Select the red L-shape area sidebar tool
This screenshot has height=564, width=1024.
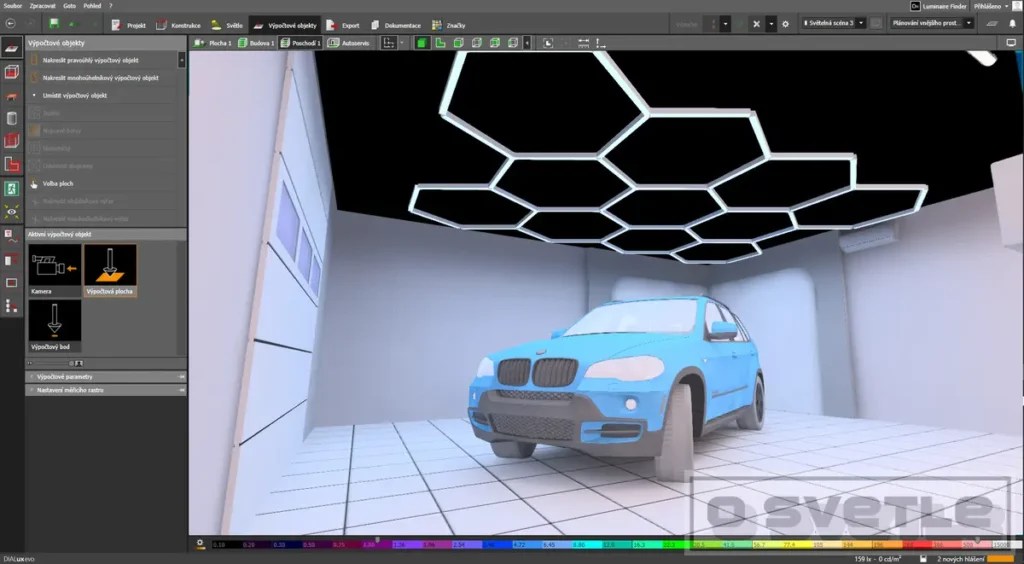(x=11, y=164)
